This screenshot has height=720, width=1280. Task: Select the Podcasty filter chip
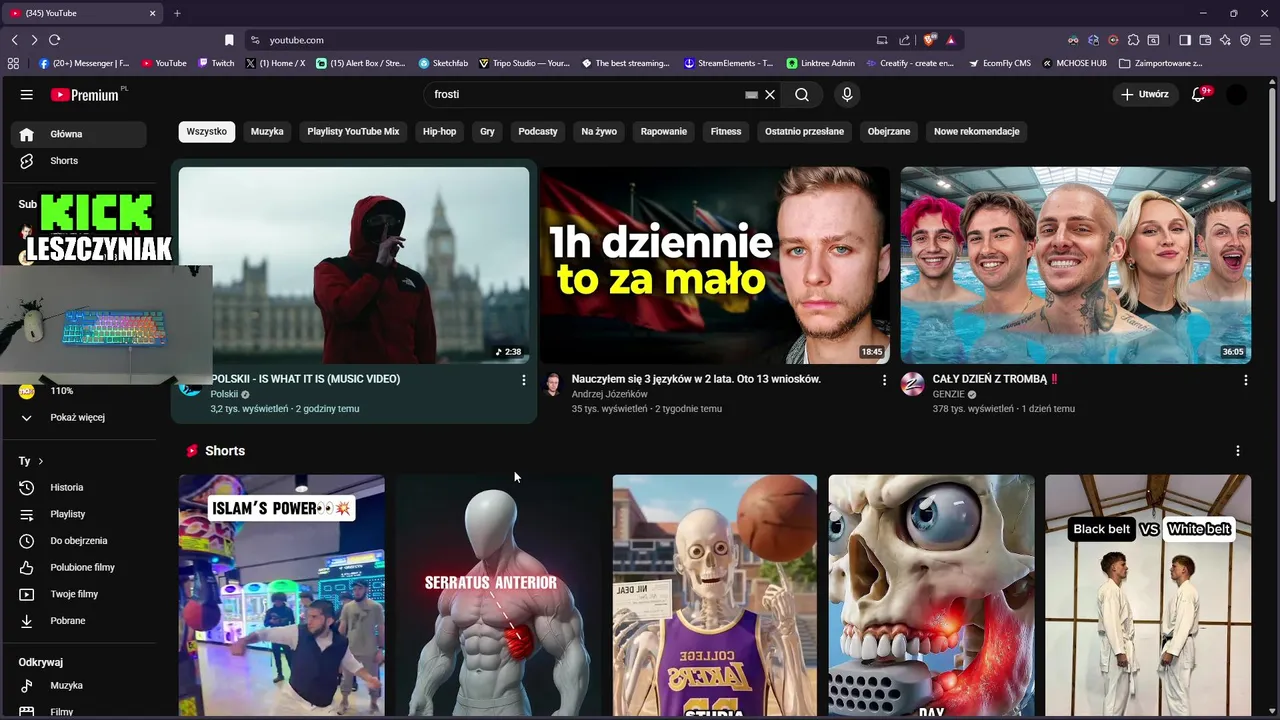(x=538, y=131)
